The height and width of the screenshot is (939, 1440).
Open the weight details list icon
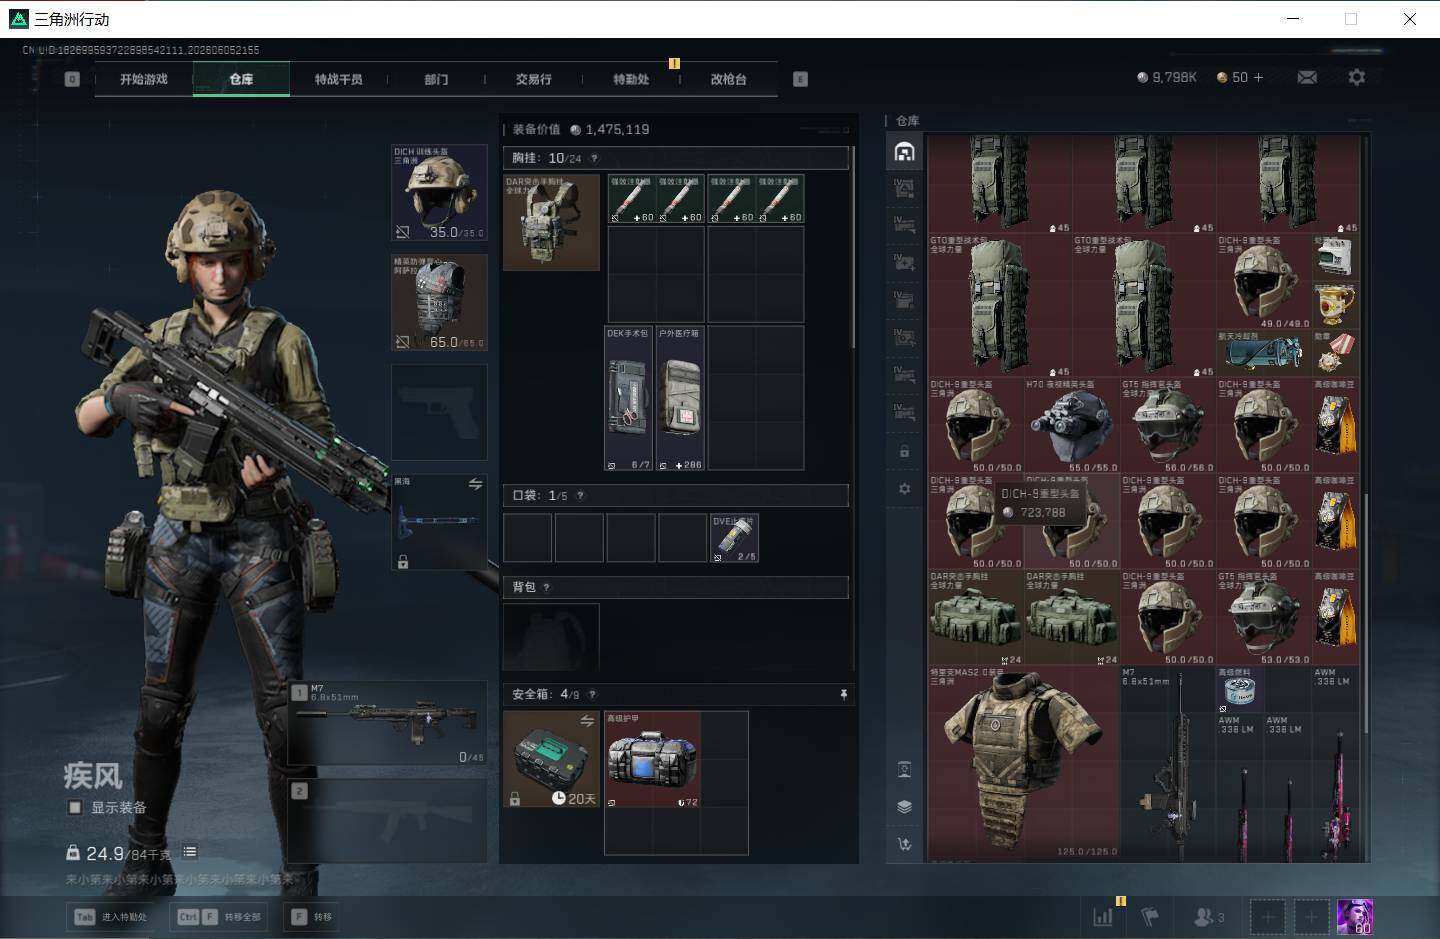coord(189,852)
